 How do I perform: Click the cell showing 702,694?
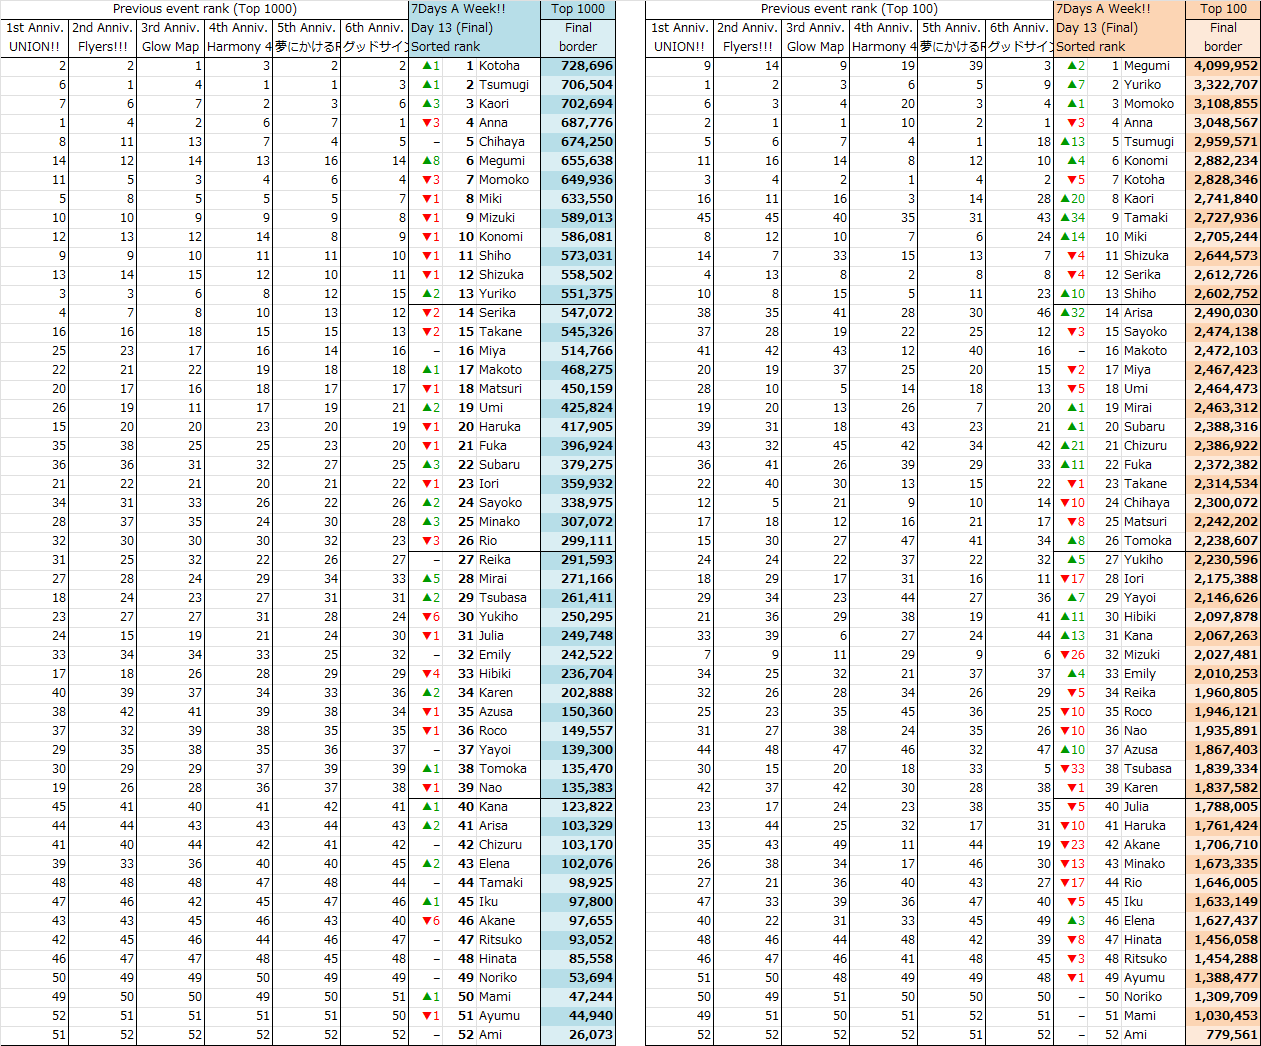pyautogui.click(x=578, y=104)
